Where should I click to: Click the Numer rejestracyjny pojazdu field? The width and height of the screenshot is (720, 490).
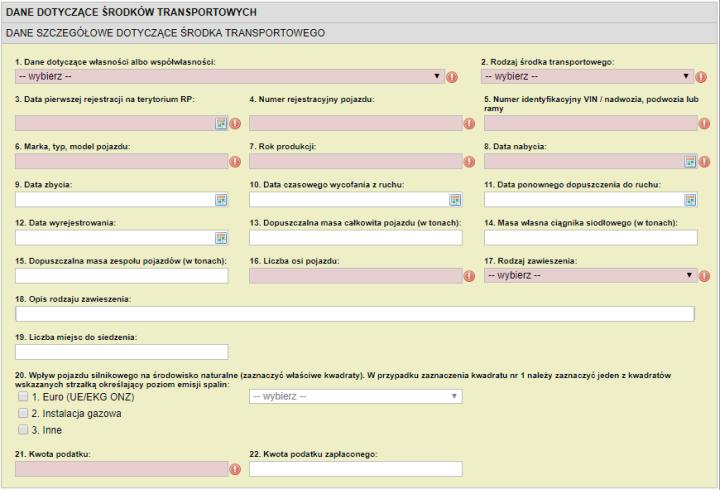(355, 124)
